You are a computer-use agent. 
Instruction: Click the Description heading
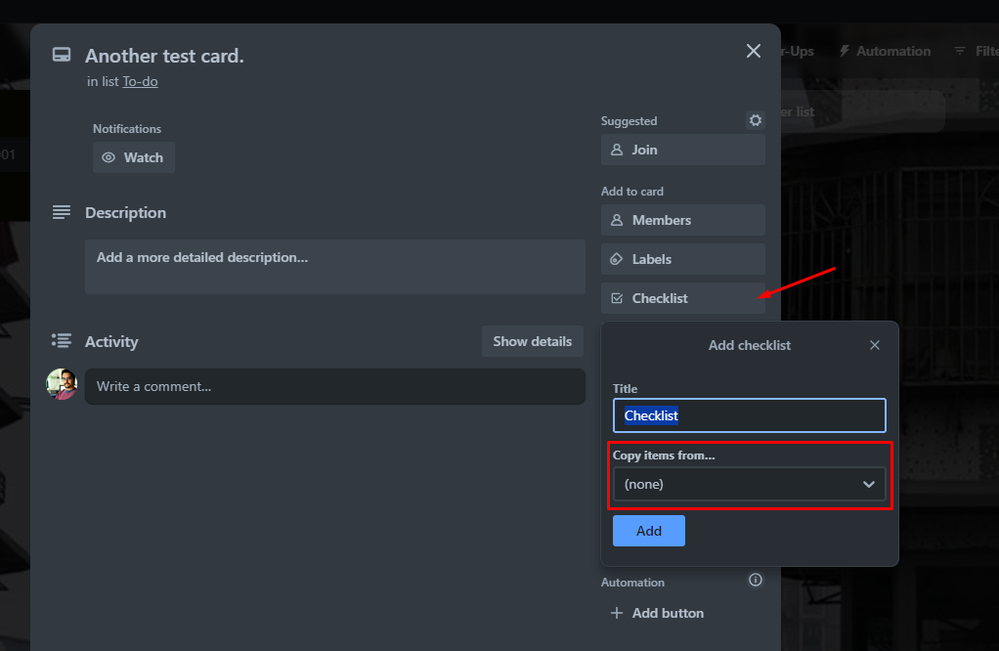pyautogui.click(x=126, y=213)
